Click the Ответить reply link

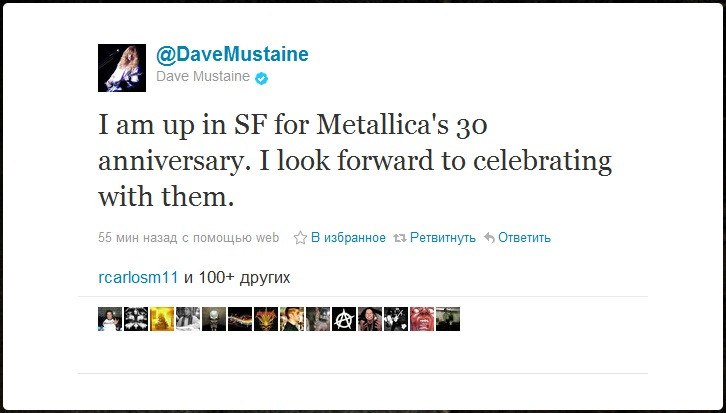coord(524,238)
